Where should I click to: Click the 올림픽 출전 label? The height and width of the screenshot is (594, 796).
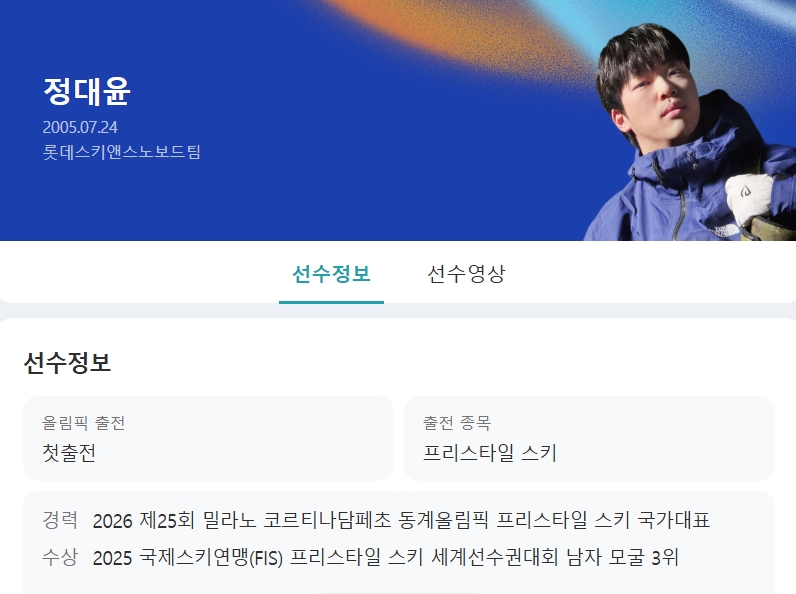click(x=83, y=422)
